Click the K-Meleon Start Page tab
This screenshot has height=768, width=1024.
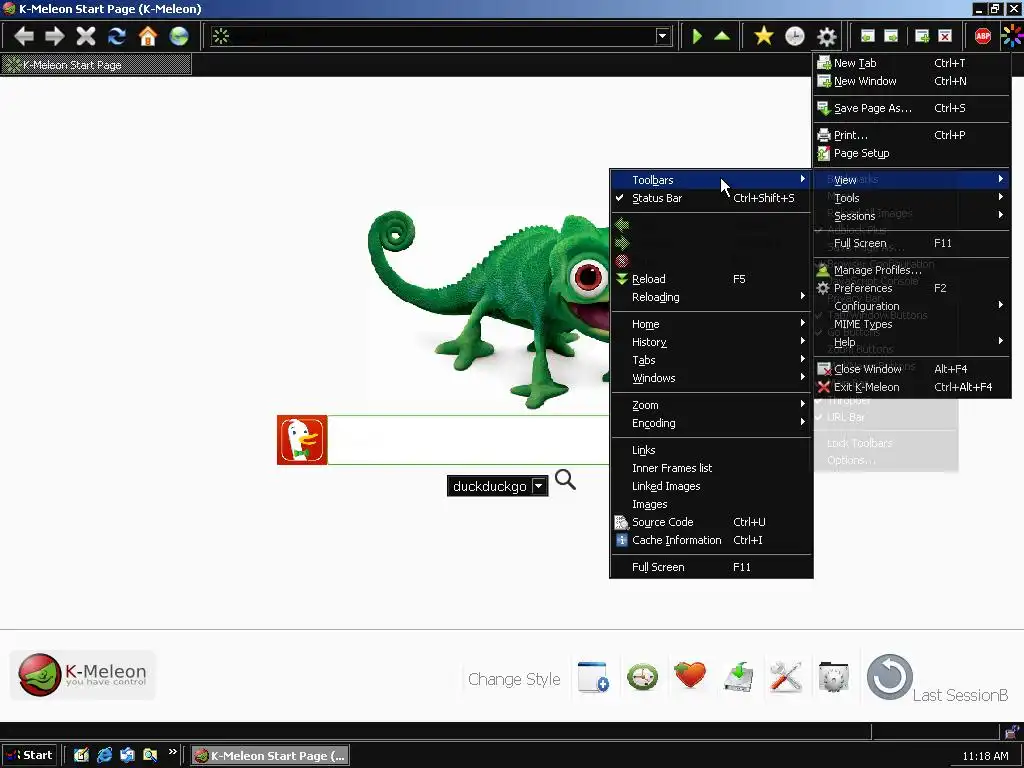pos(96,65)
